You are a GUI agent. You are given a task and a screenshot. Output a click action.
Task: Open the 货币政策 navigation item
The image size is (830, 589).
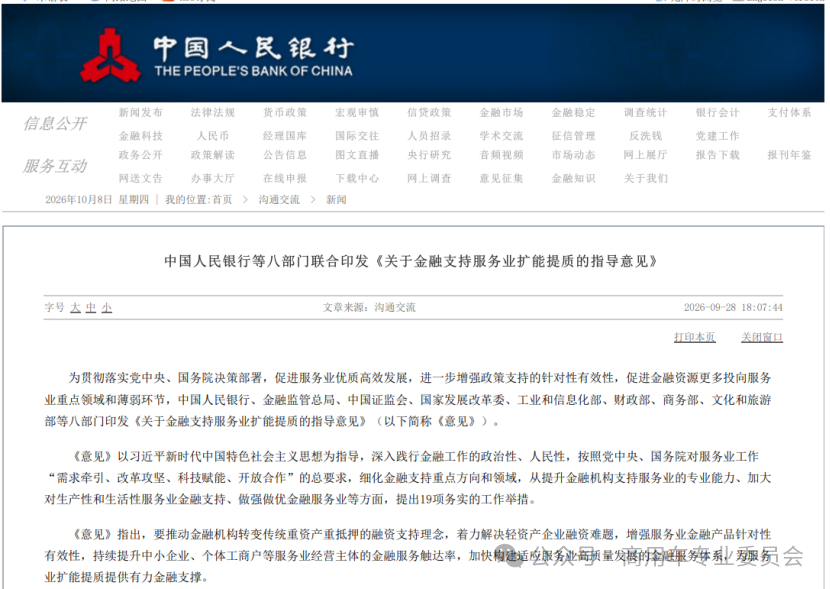click(285, 113)
